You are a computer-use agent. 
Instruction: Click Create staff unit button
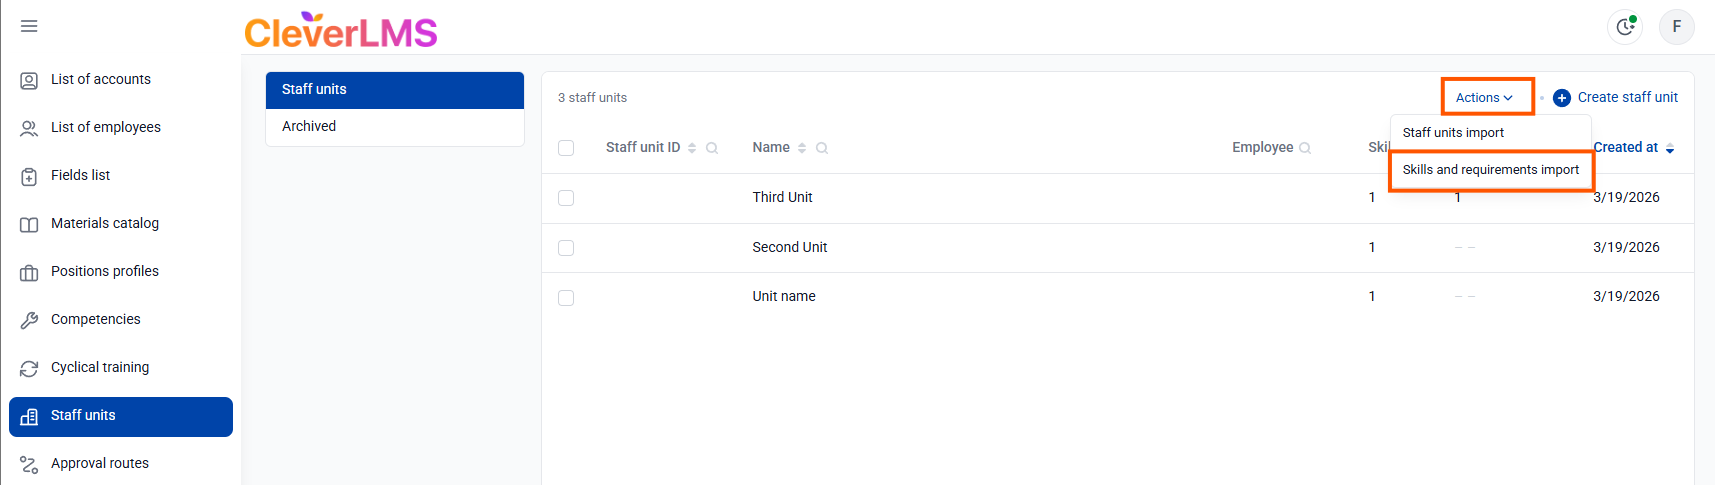coord(1616,98)
